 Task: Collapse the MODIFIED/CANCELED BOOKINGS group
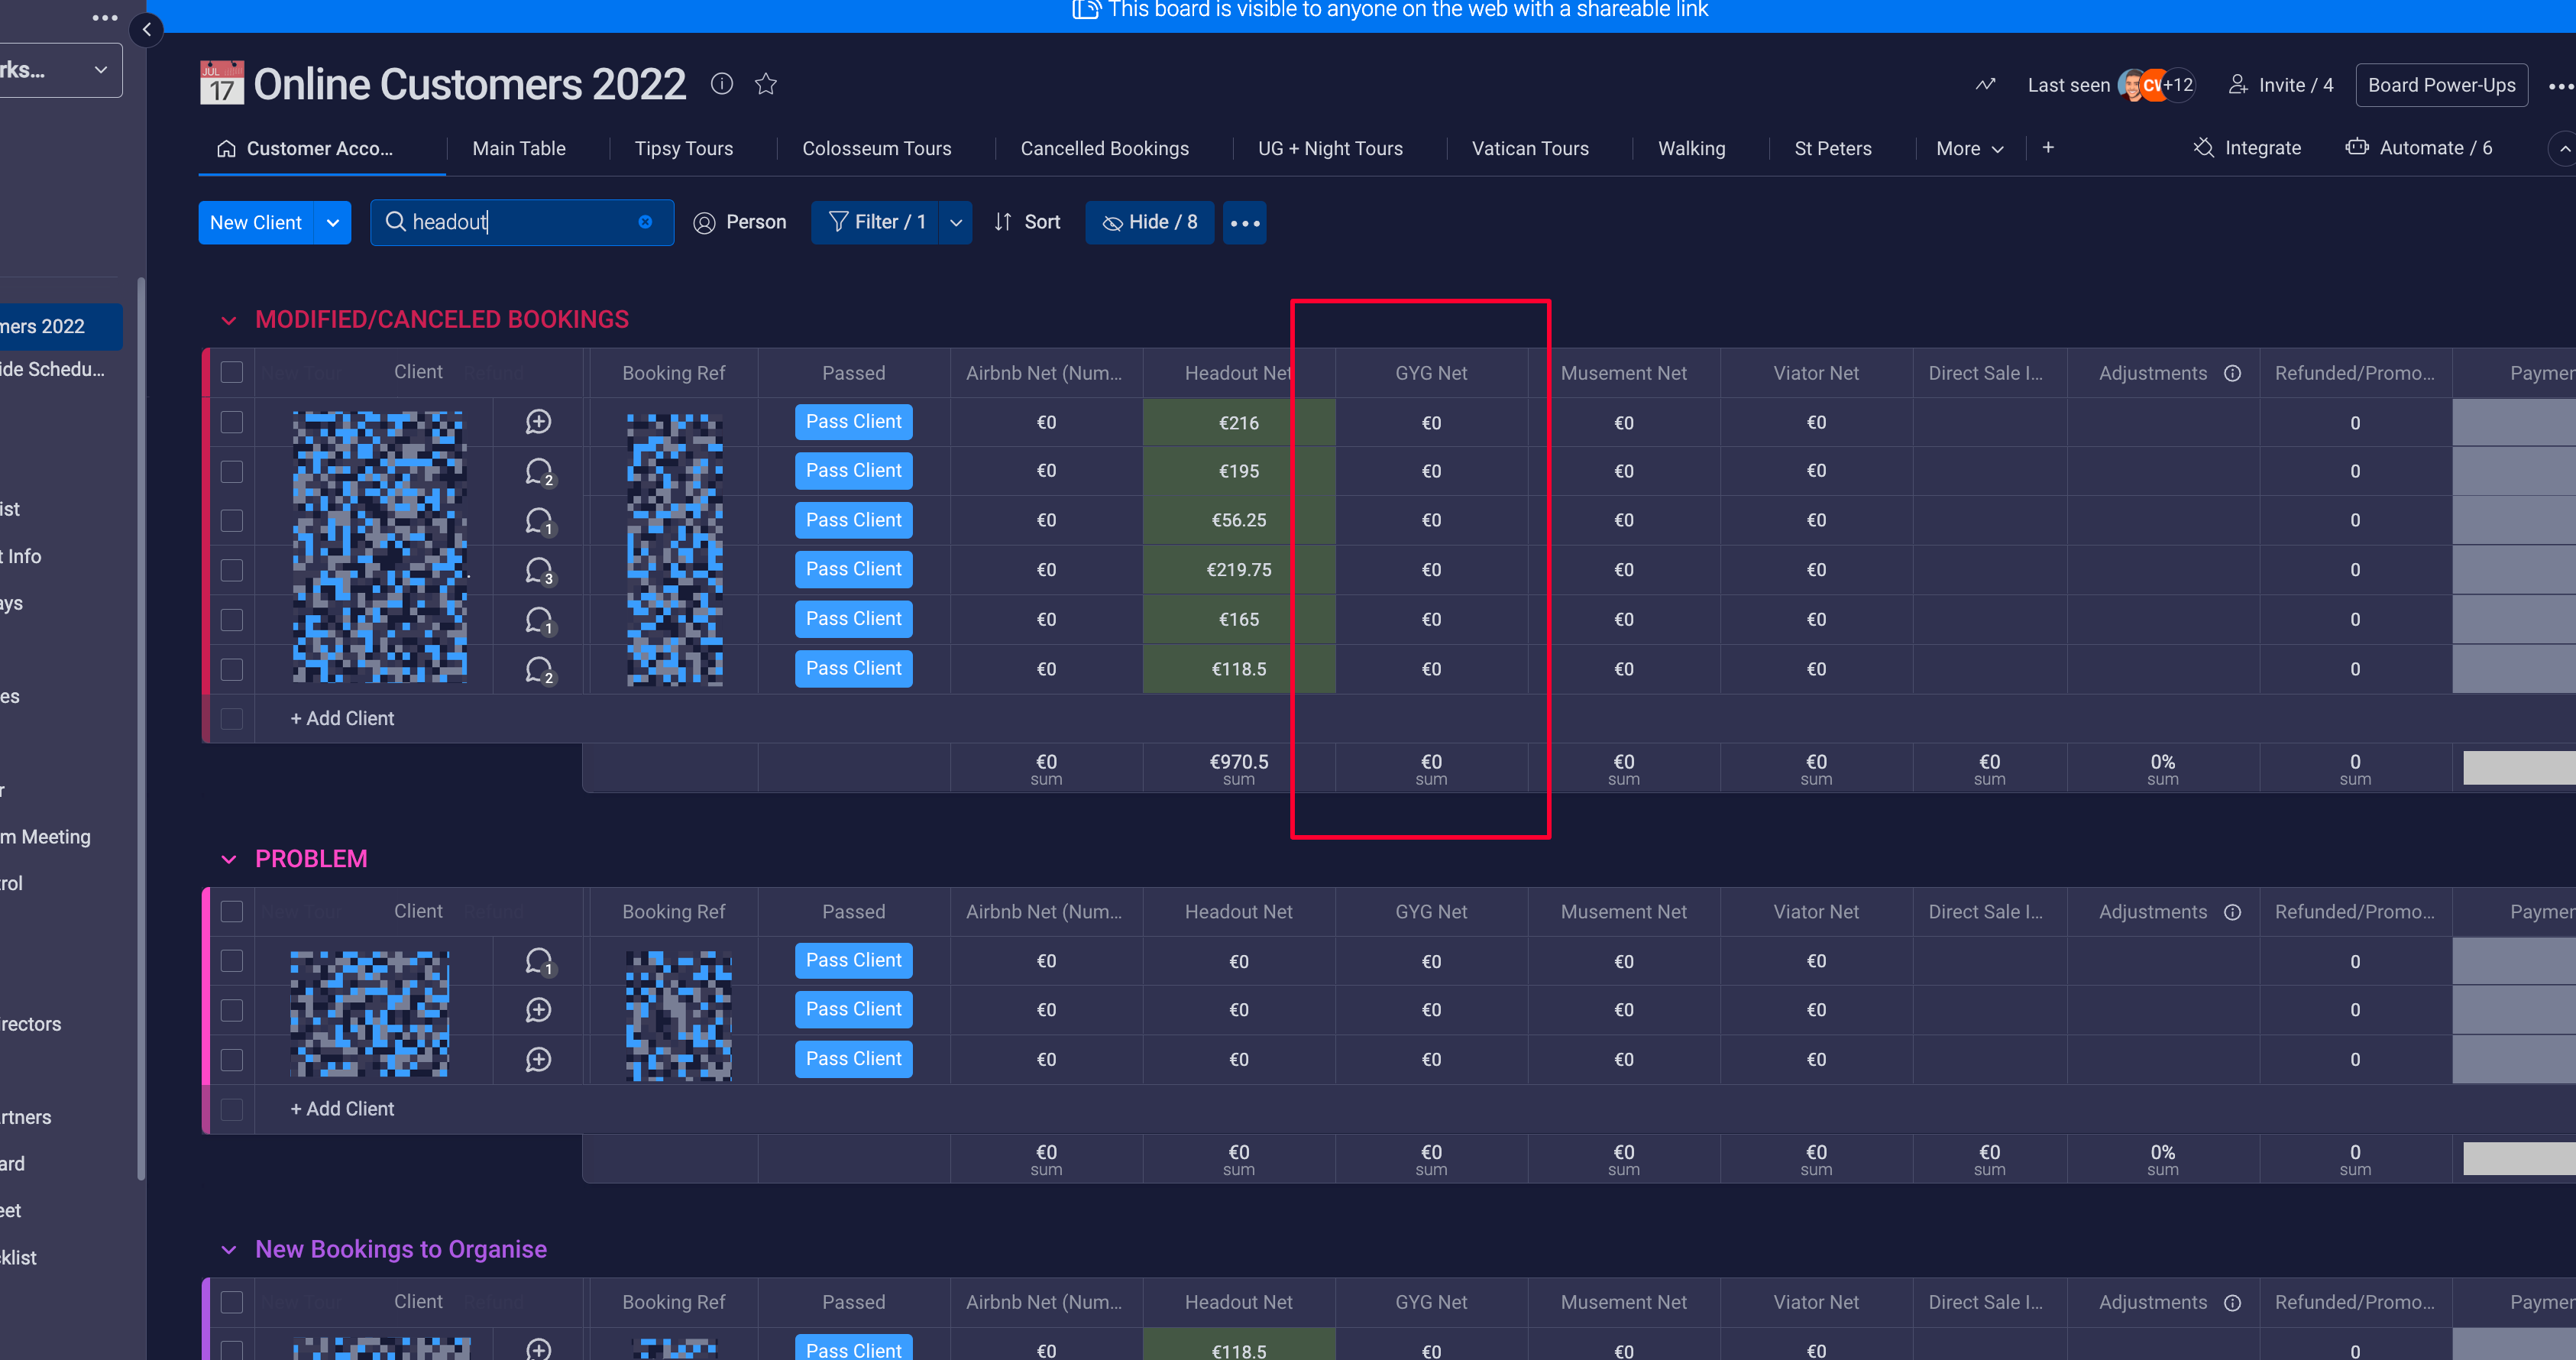[x=229, y=320]
